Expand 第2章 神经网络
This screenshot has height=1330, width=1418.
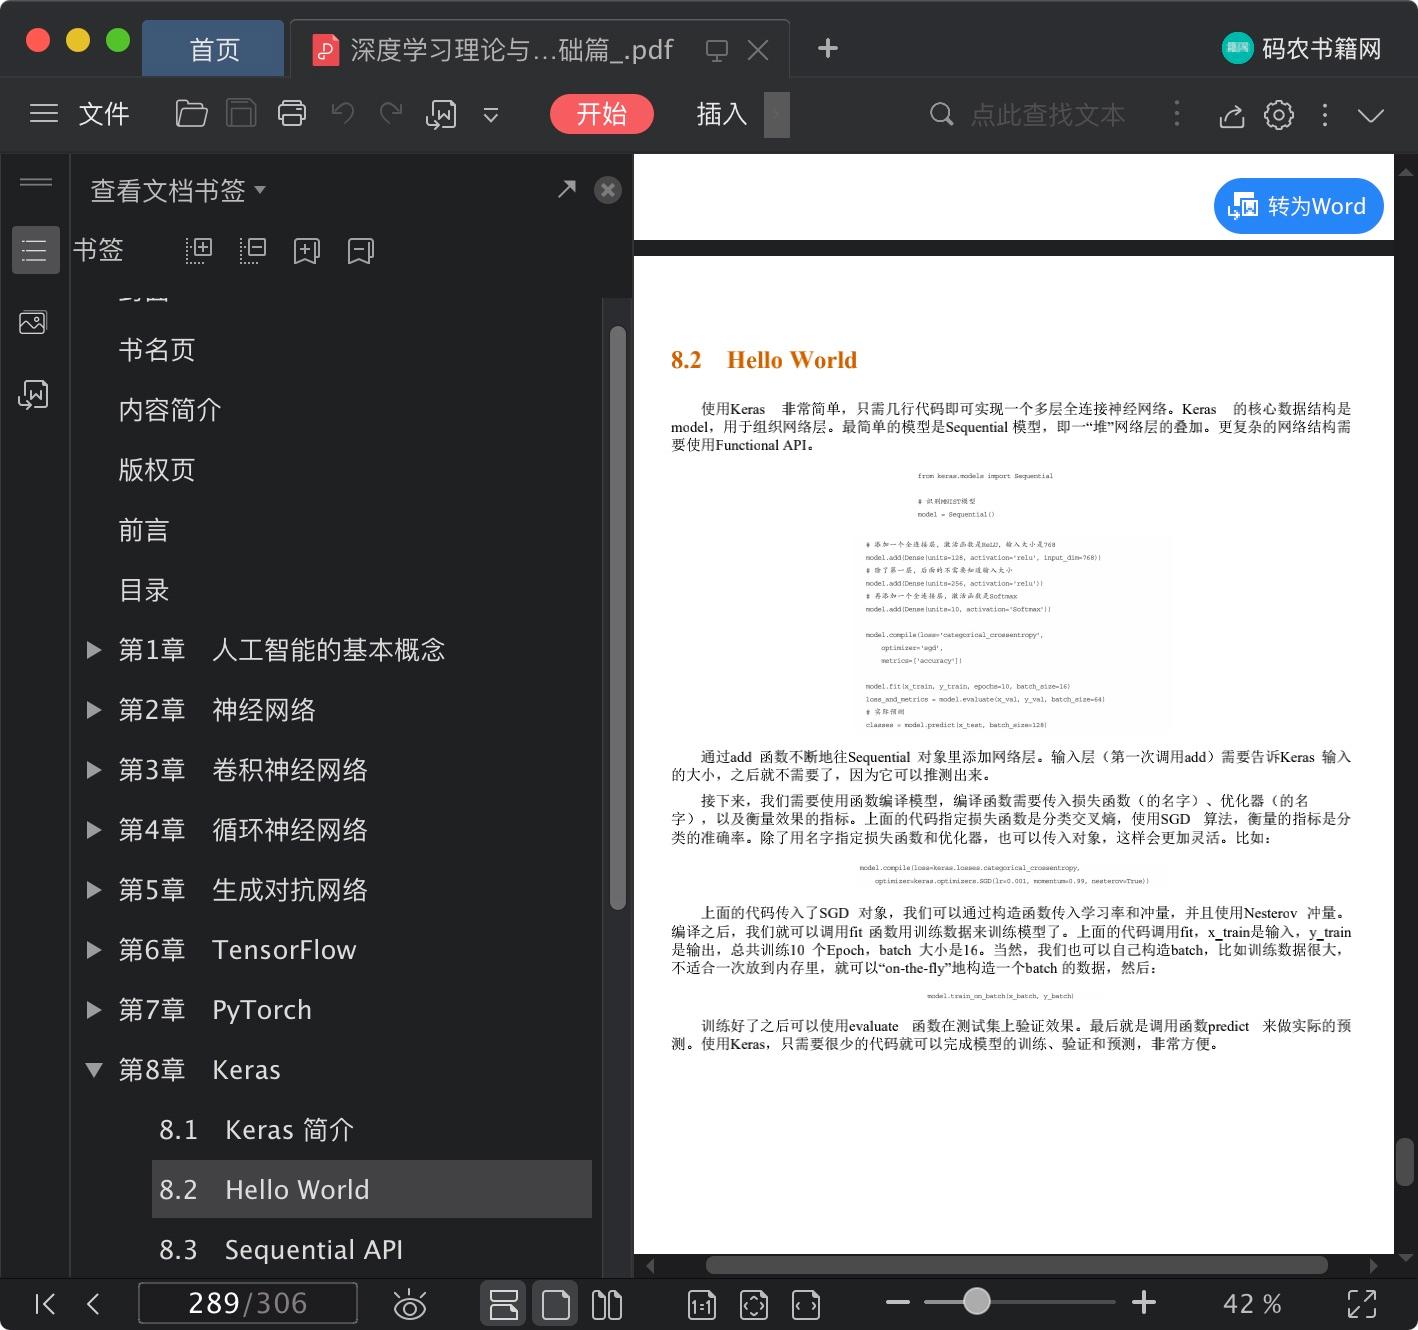coord(94,710)
